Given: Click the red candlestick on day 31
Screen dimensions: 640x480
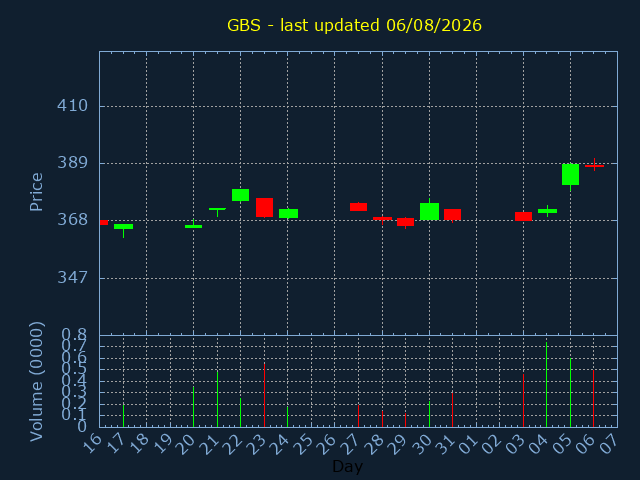Looking at the screenshot, I should pos(452,215).
